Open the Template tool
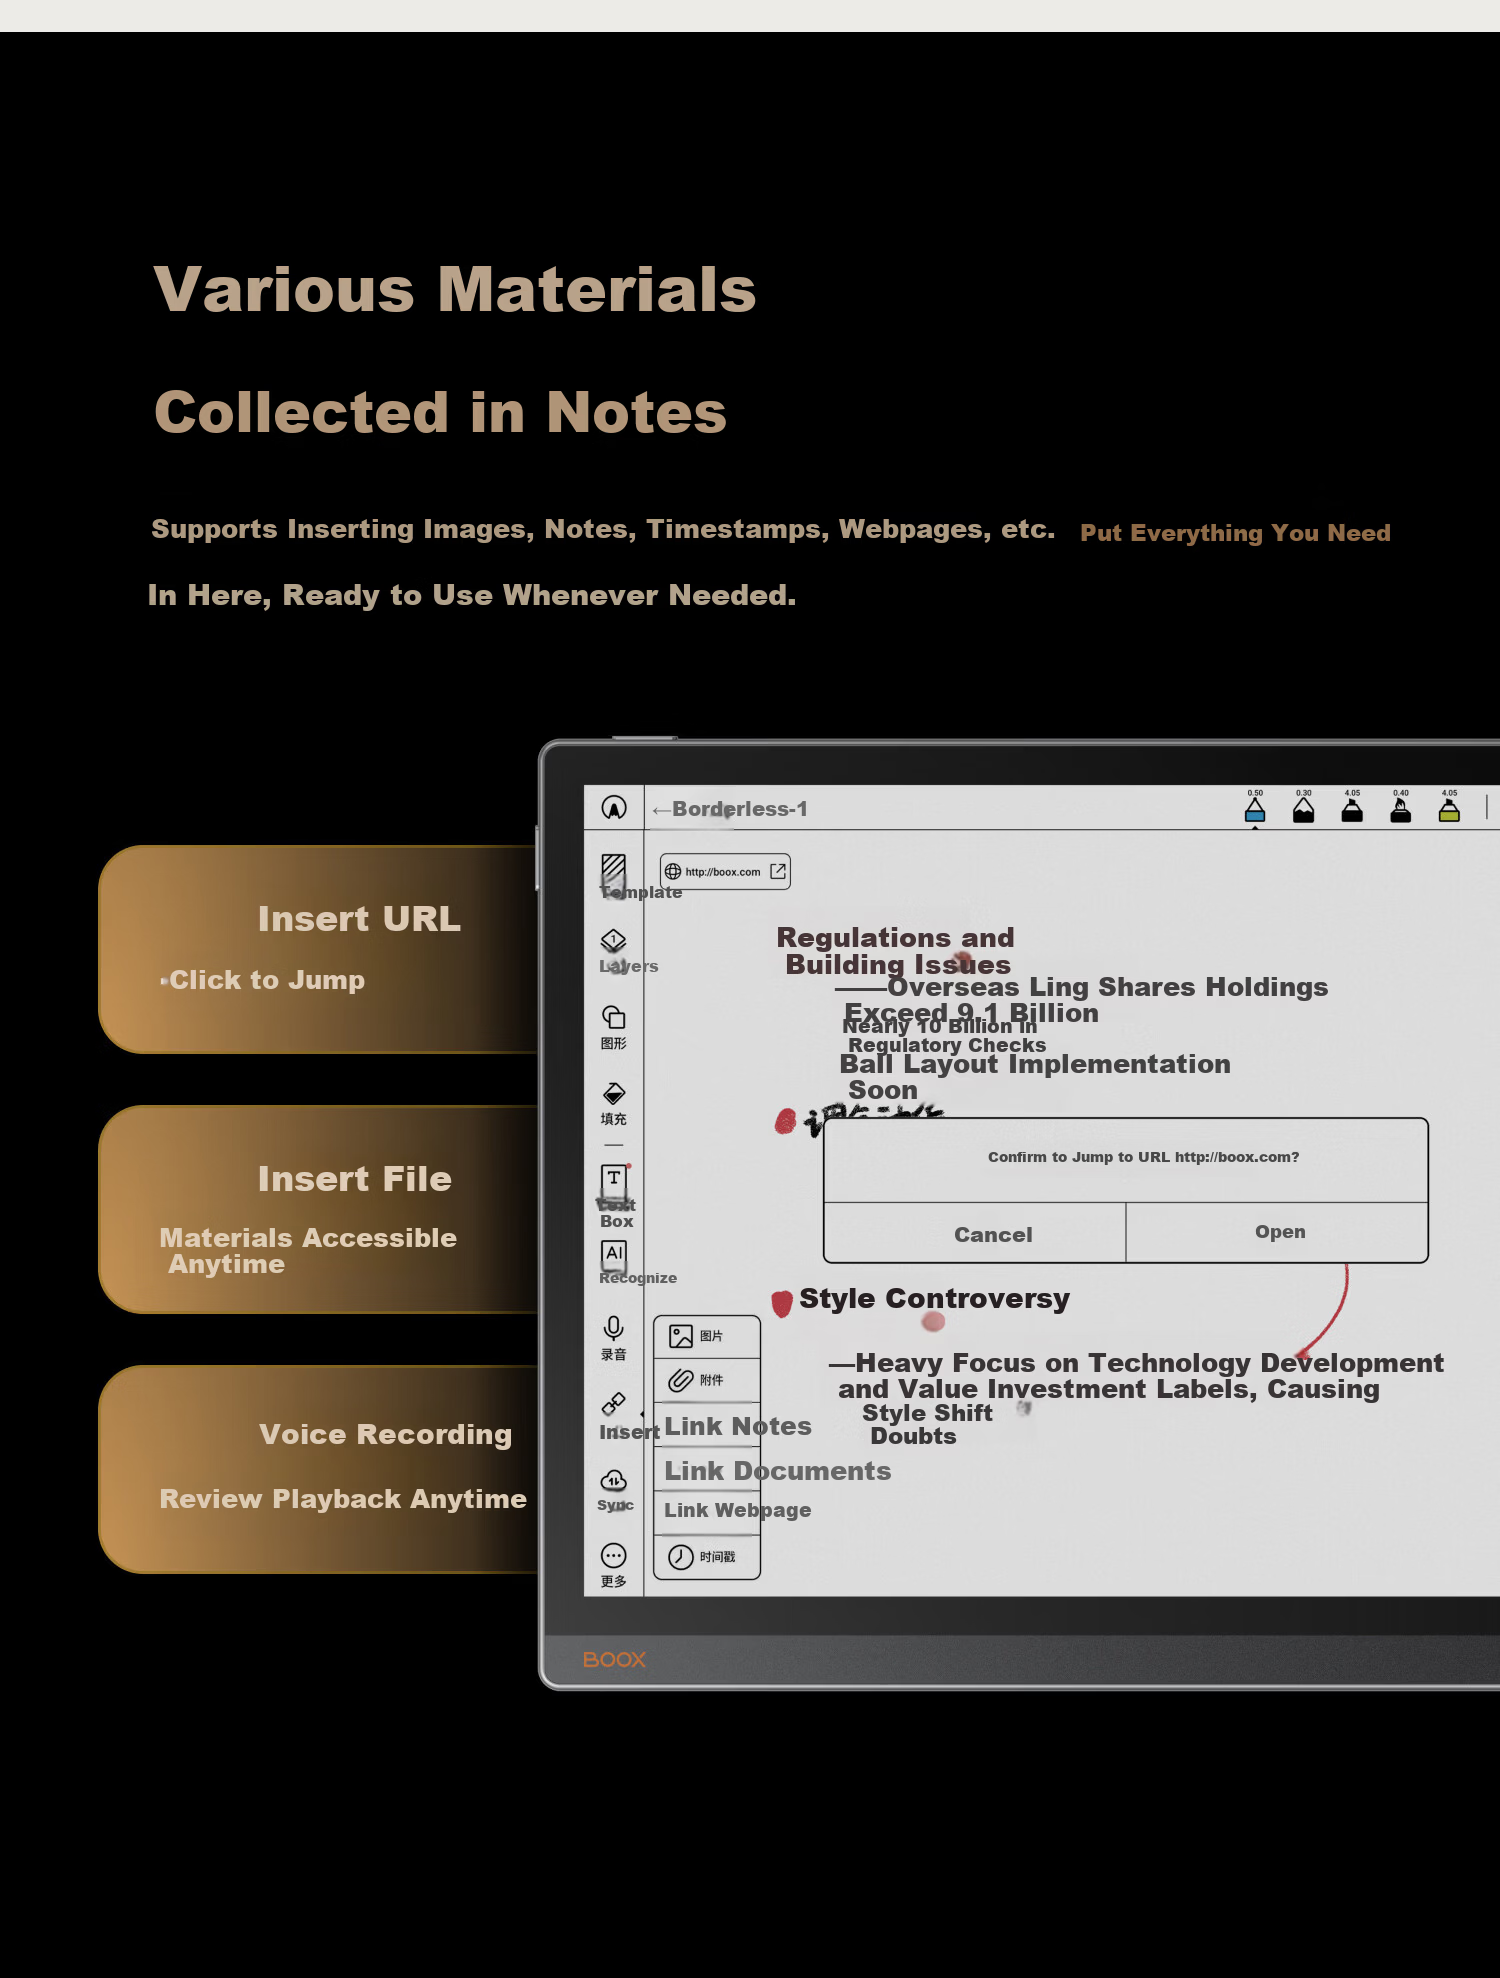Image resolution: width=1500 pixels, height=1978 pixels. click(614, 876)
